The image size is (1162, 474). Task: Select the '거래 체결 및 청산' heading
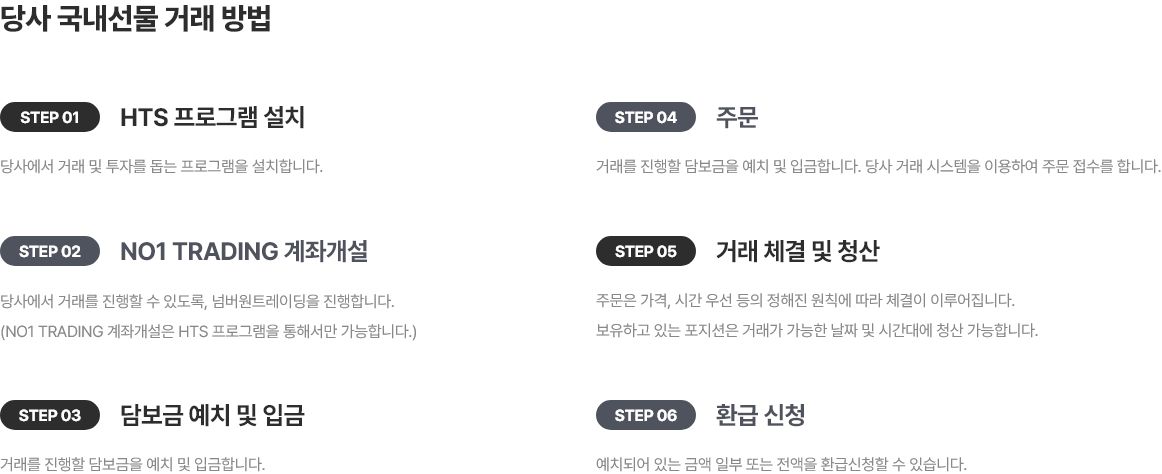click(797, 251)
